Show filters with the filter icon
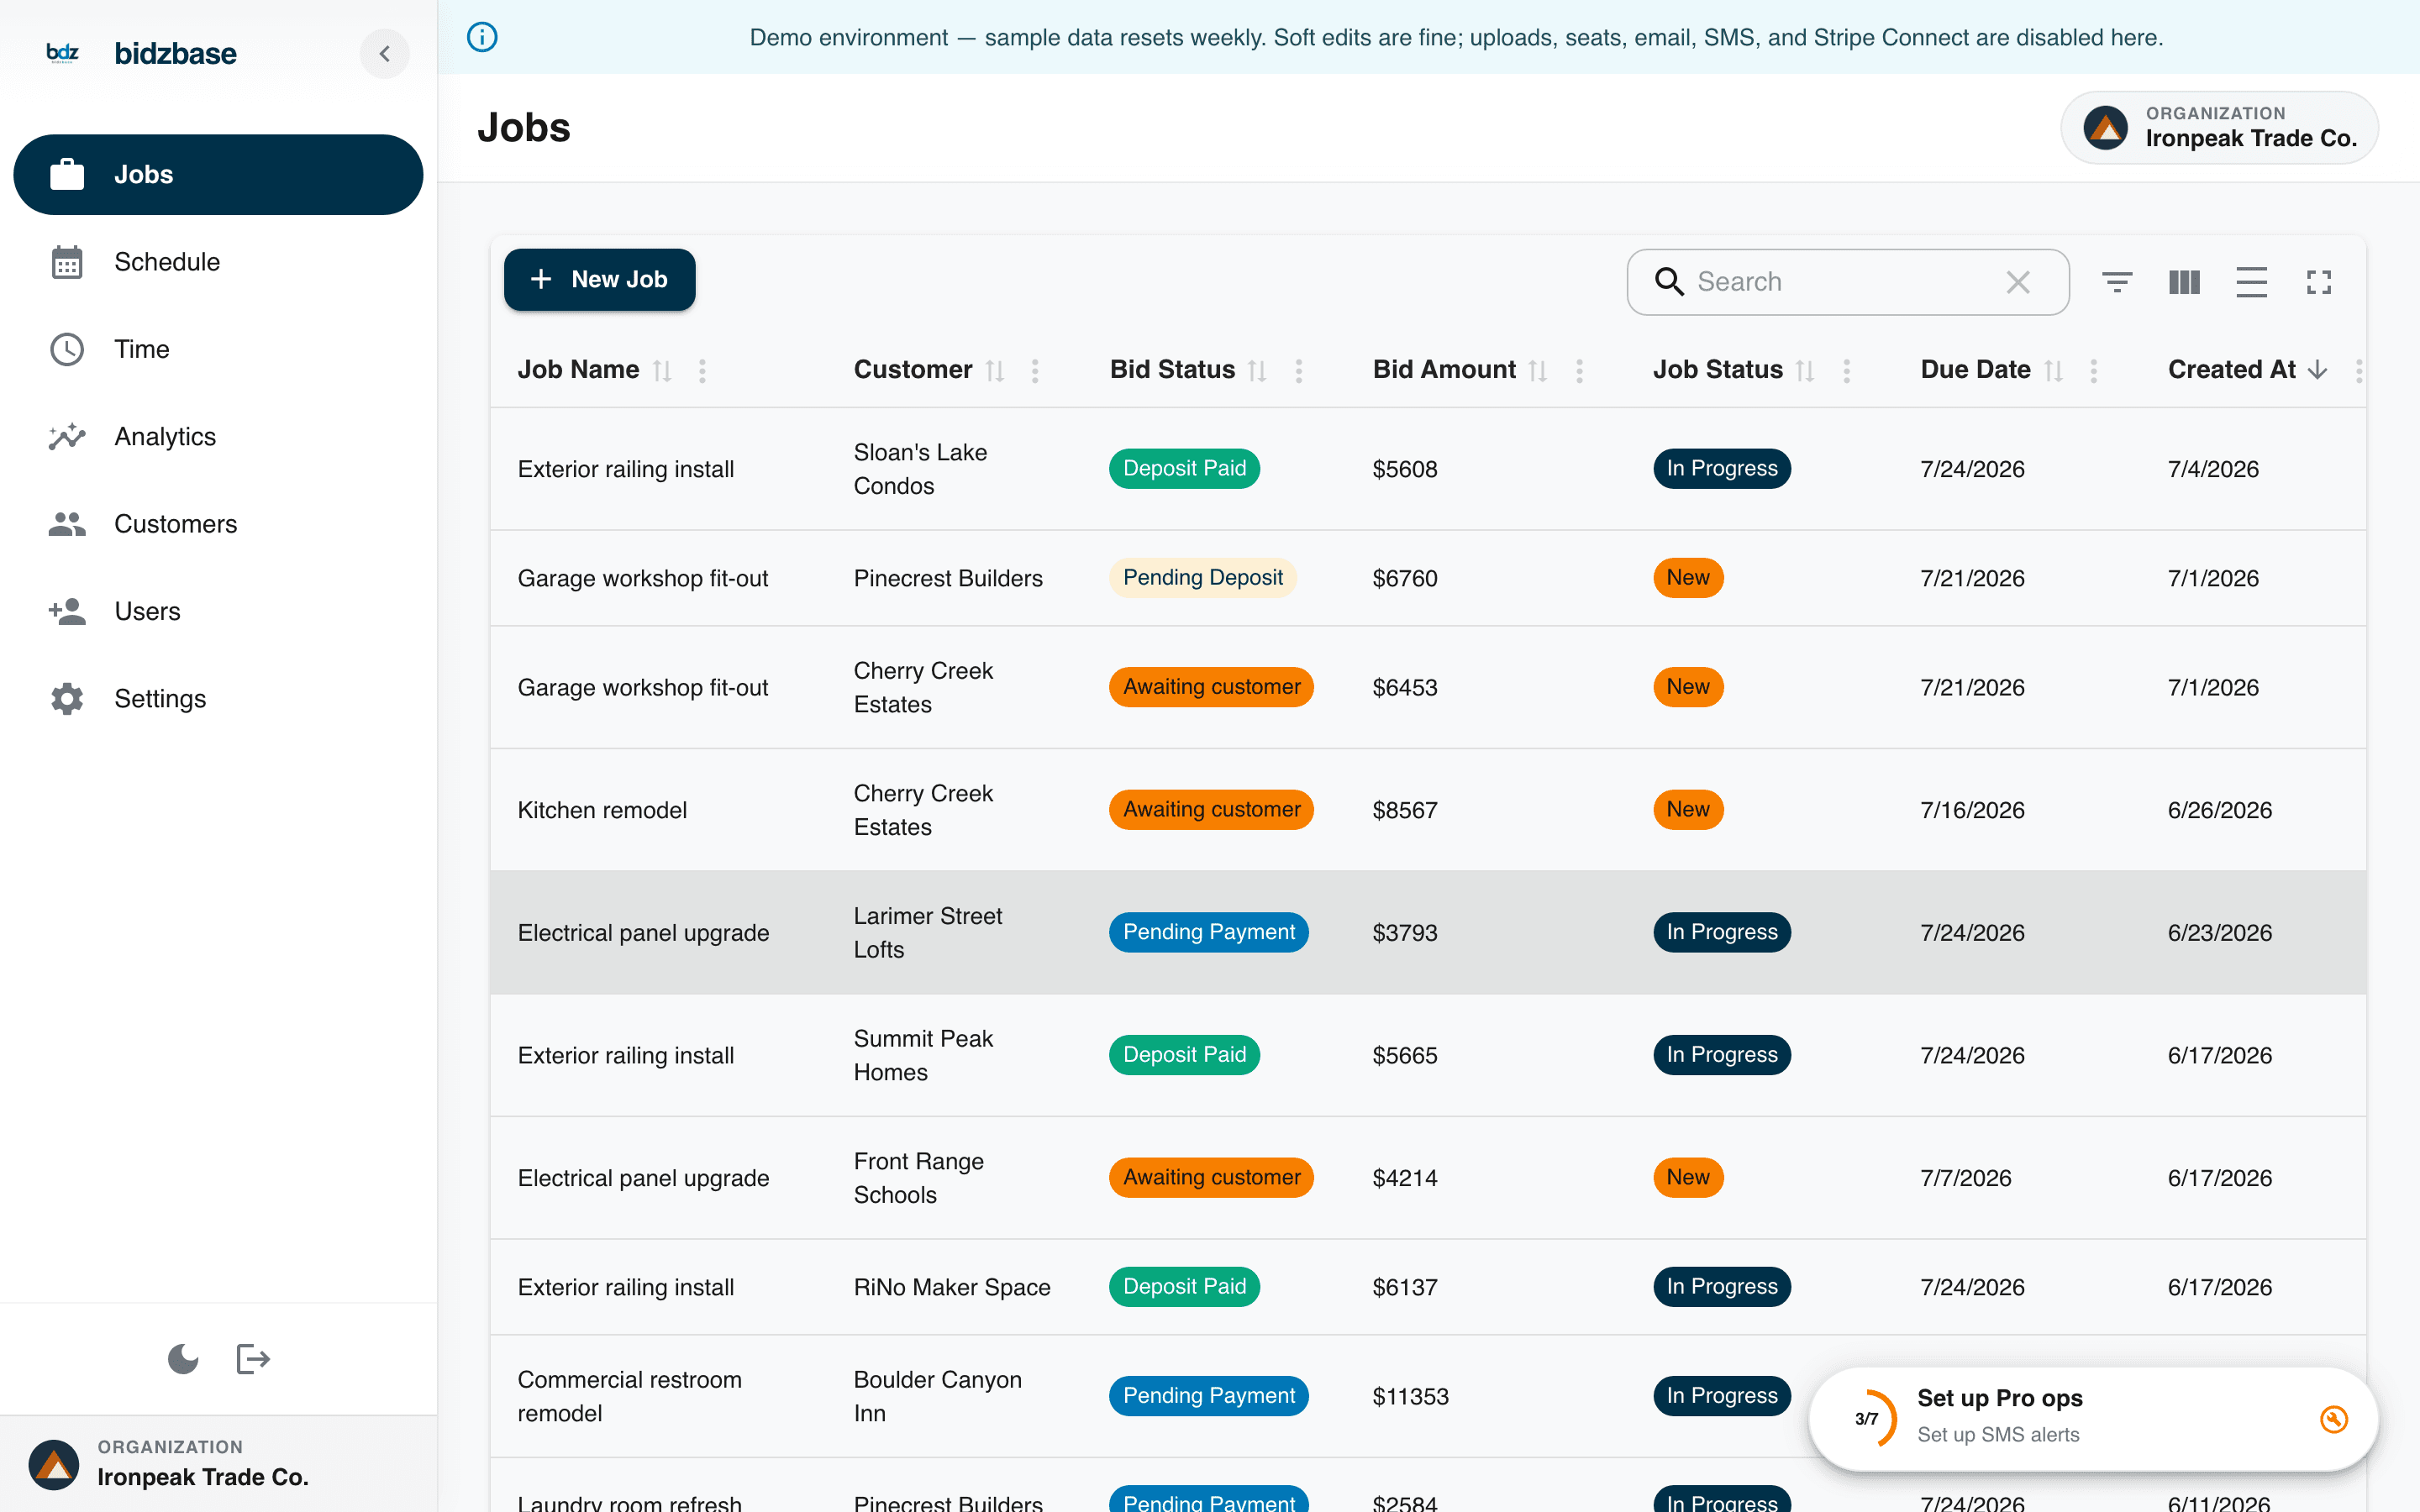The width and height of the screenshot is (2420, 1512). point(2117,282)
